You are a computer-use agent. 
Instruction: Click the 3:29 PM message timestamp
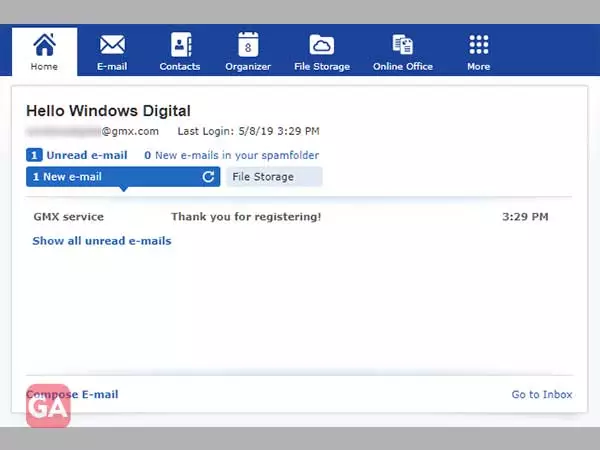[x=525, y=217]
